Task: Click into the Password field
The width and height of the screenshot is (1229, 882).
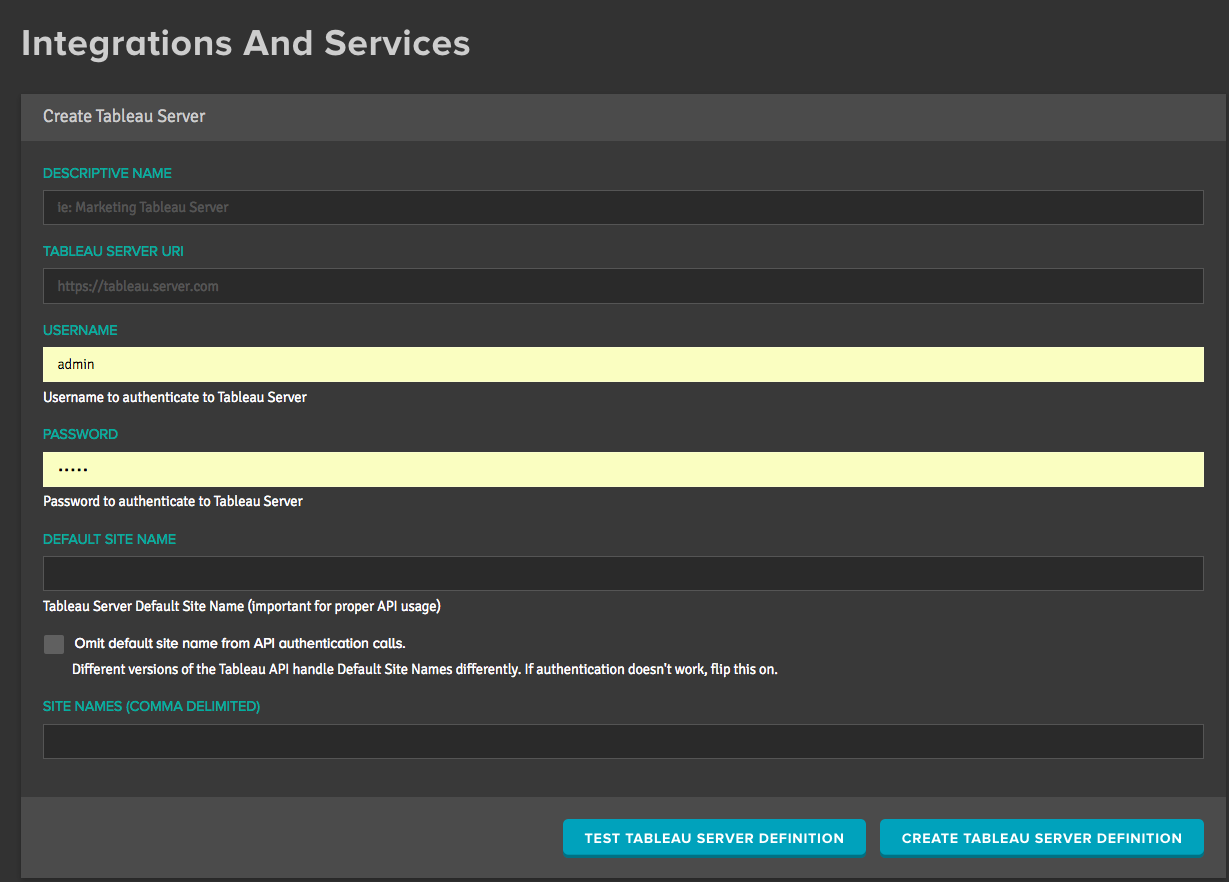Action: tap(623, 469)
